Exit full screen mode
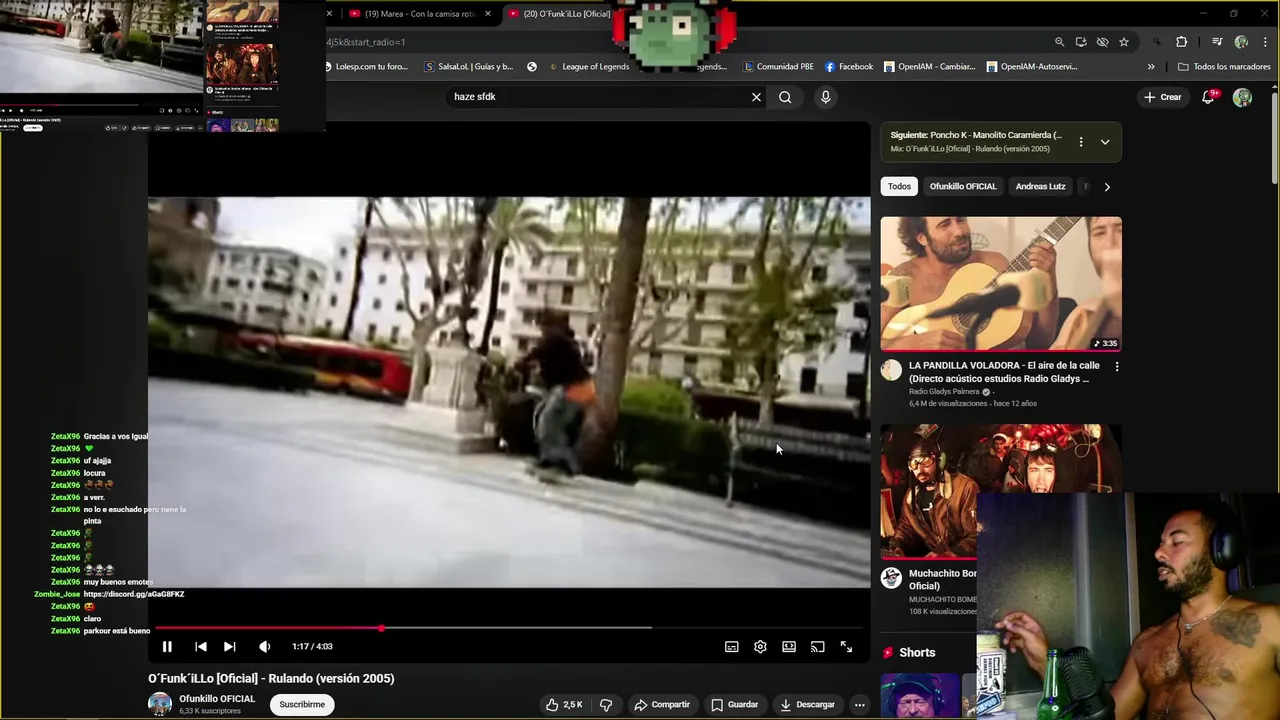Screen dimensions: 1280x720 coord(846,647)
